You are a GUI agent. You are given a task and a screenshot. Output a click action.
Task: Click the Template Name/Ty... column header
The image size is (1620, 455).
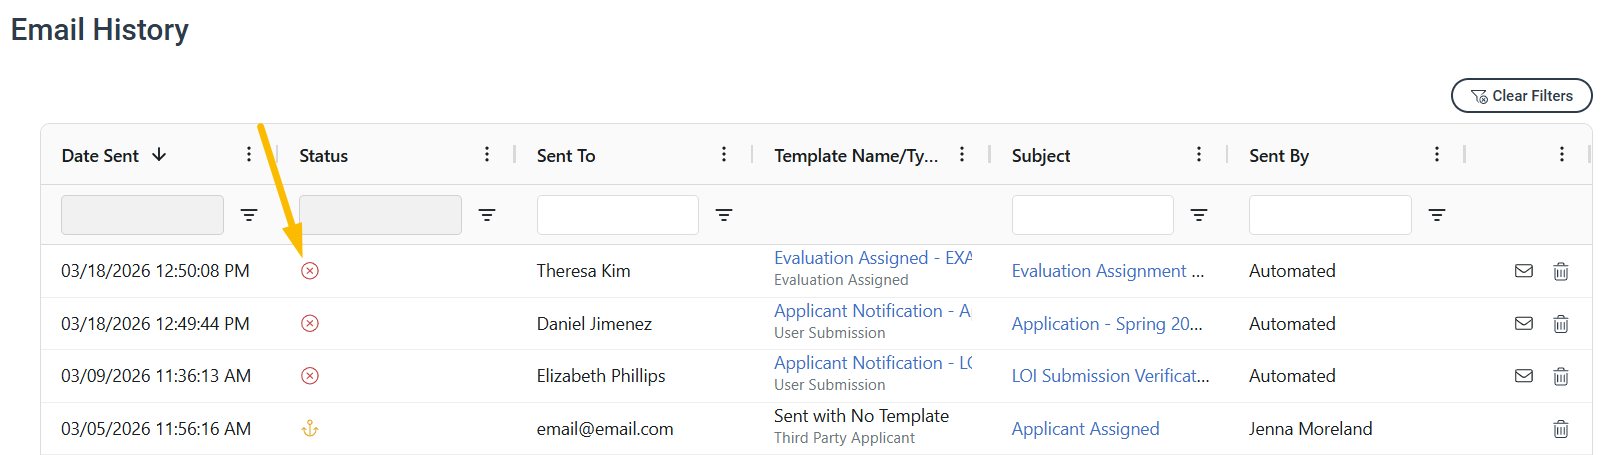click(856, 156)
